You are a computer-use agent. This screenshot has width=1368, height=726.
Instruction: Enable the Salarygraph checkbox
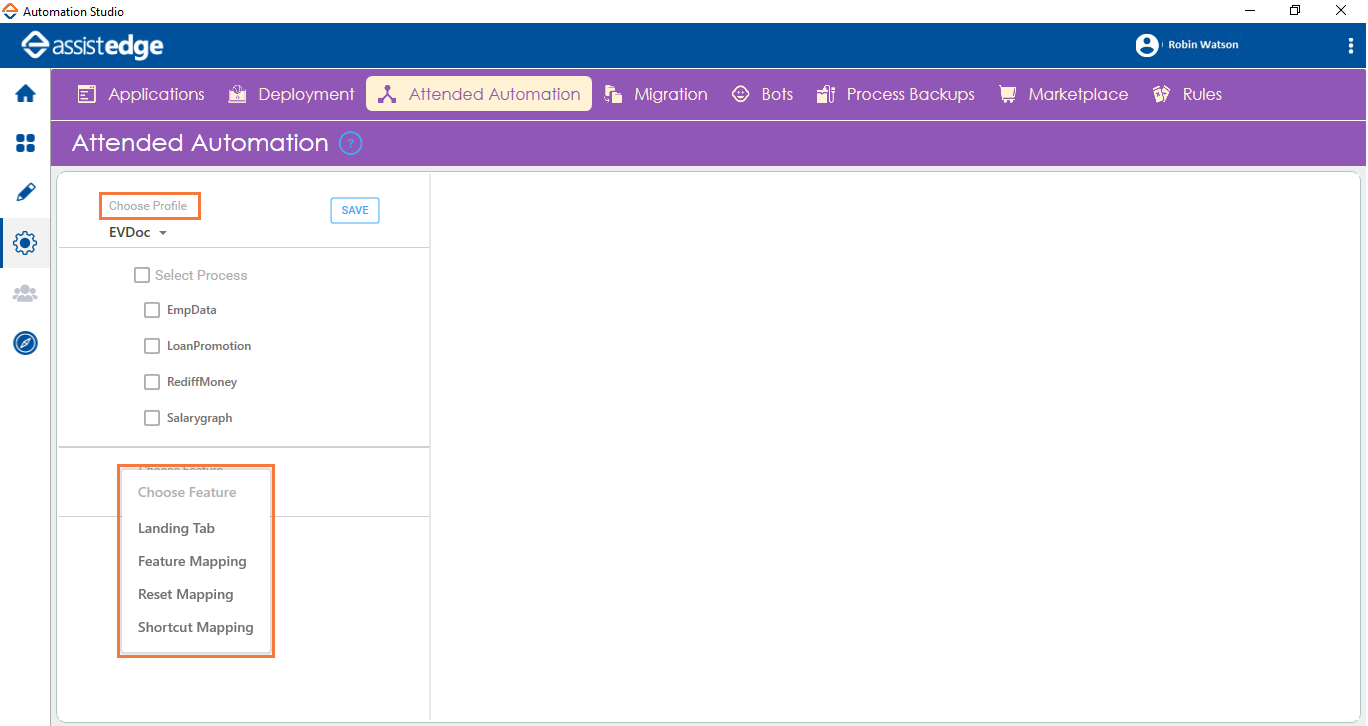tap(152, 418)
